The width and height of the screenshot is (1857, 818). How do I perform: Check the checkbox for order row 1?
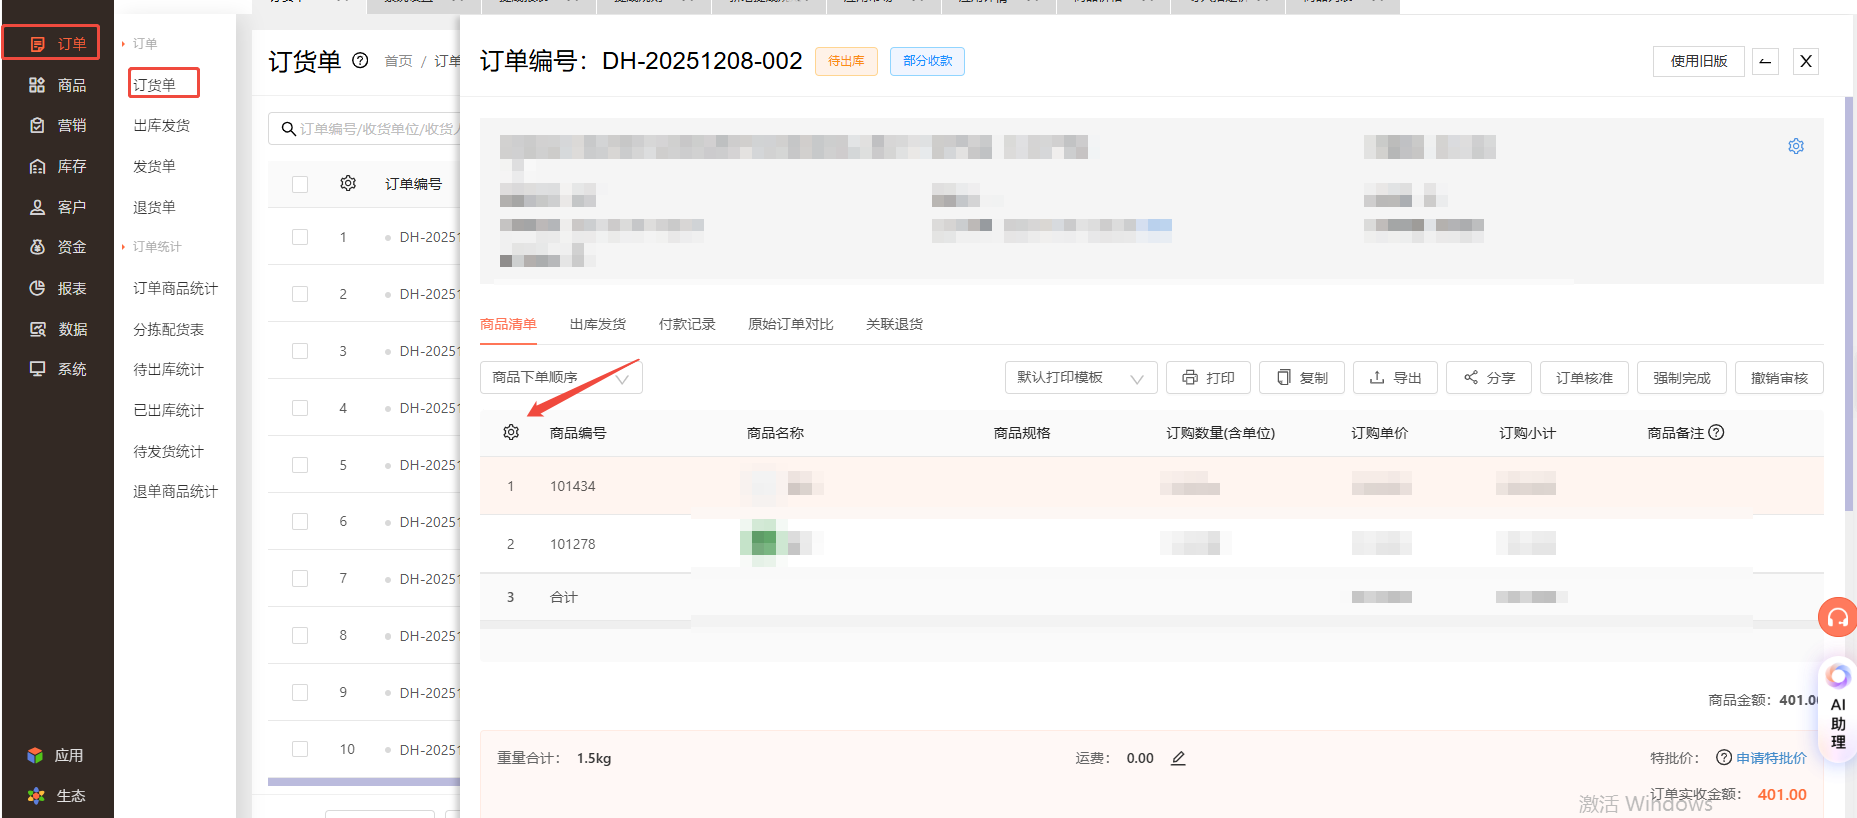point(300,237)
